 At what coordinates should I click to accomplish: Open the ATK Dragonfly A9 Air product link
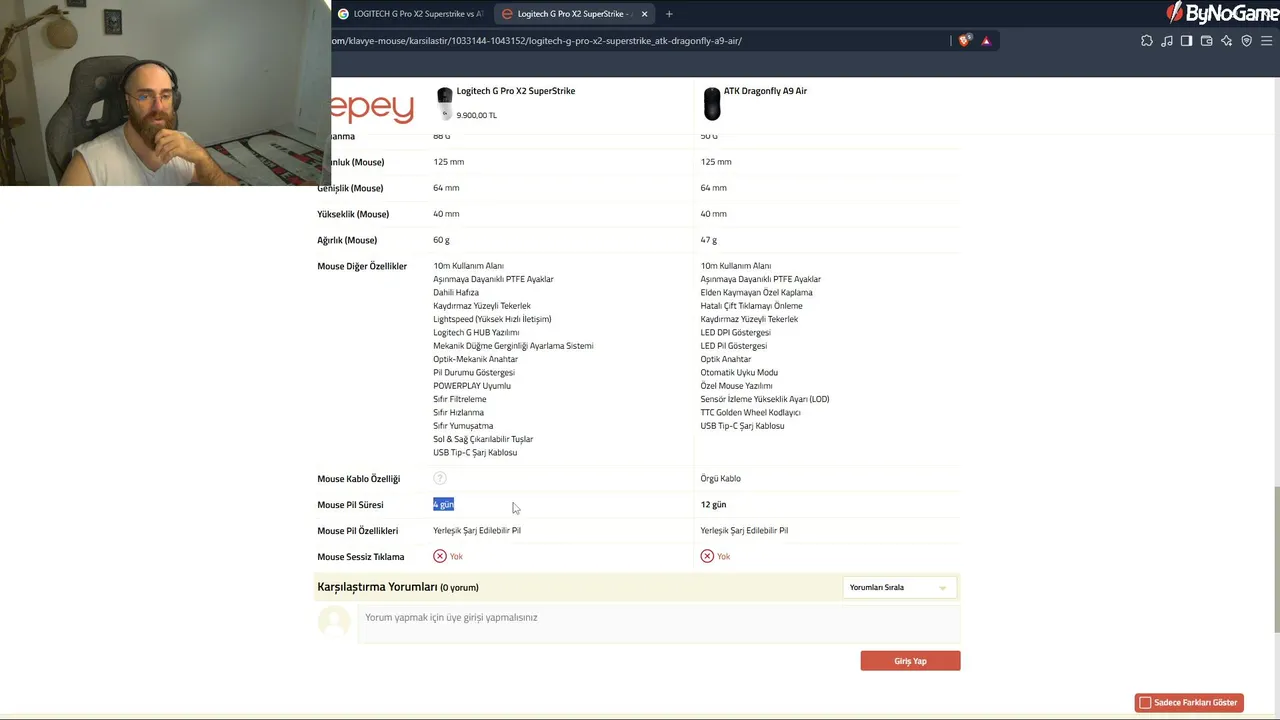(x=765, y=91)
